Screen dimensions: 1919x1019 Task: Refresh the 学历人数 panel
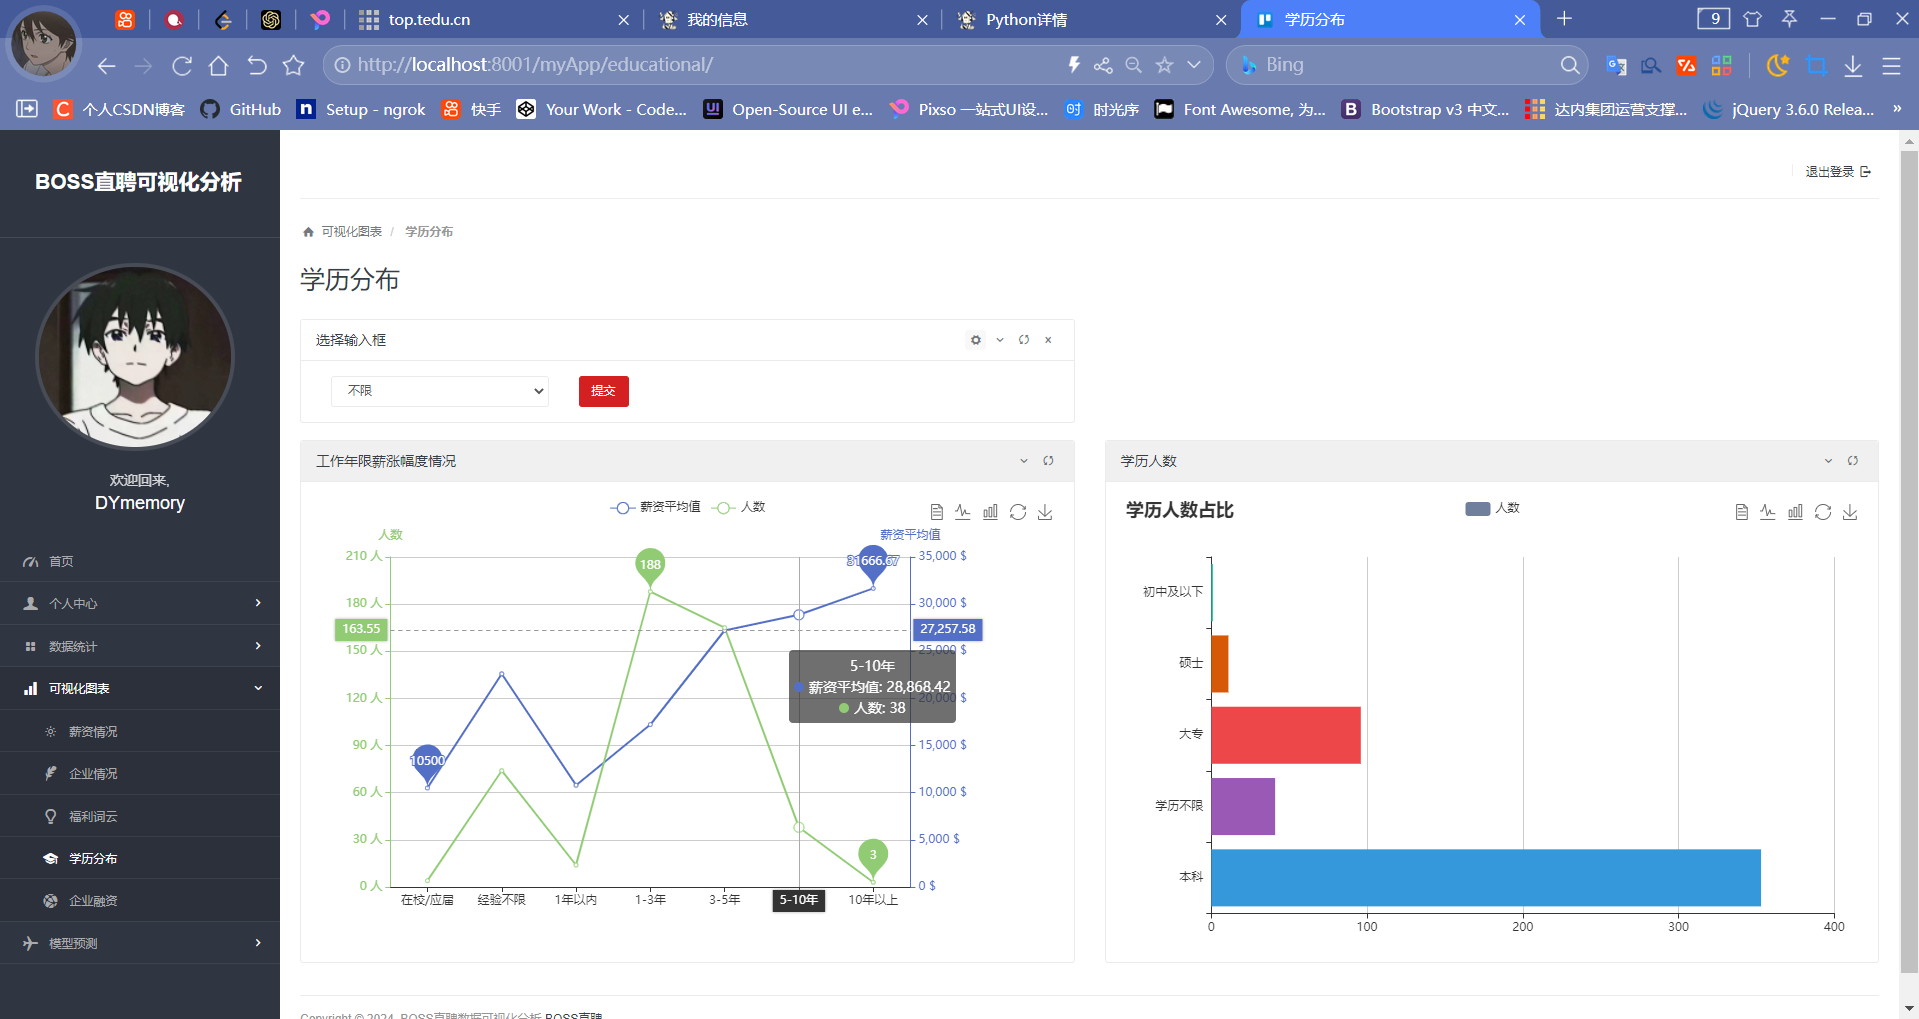pyautogui.click(x=1852, y=461)
